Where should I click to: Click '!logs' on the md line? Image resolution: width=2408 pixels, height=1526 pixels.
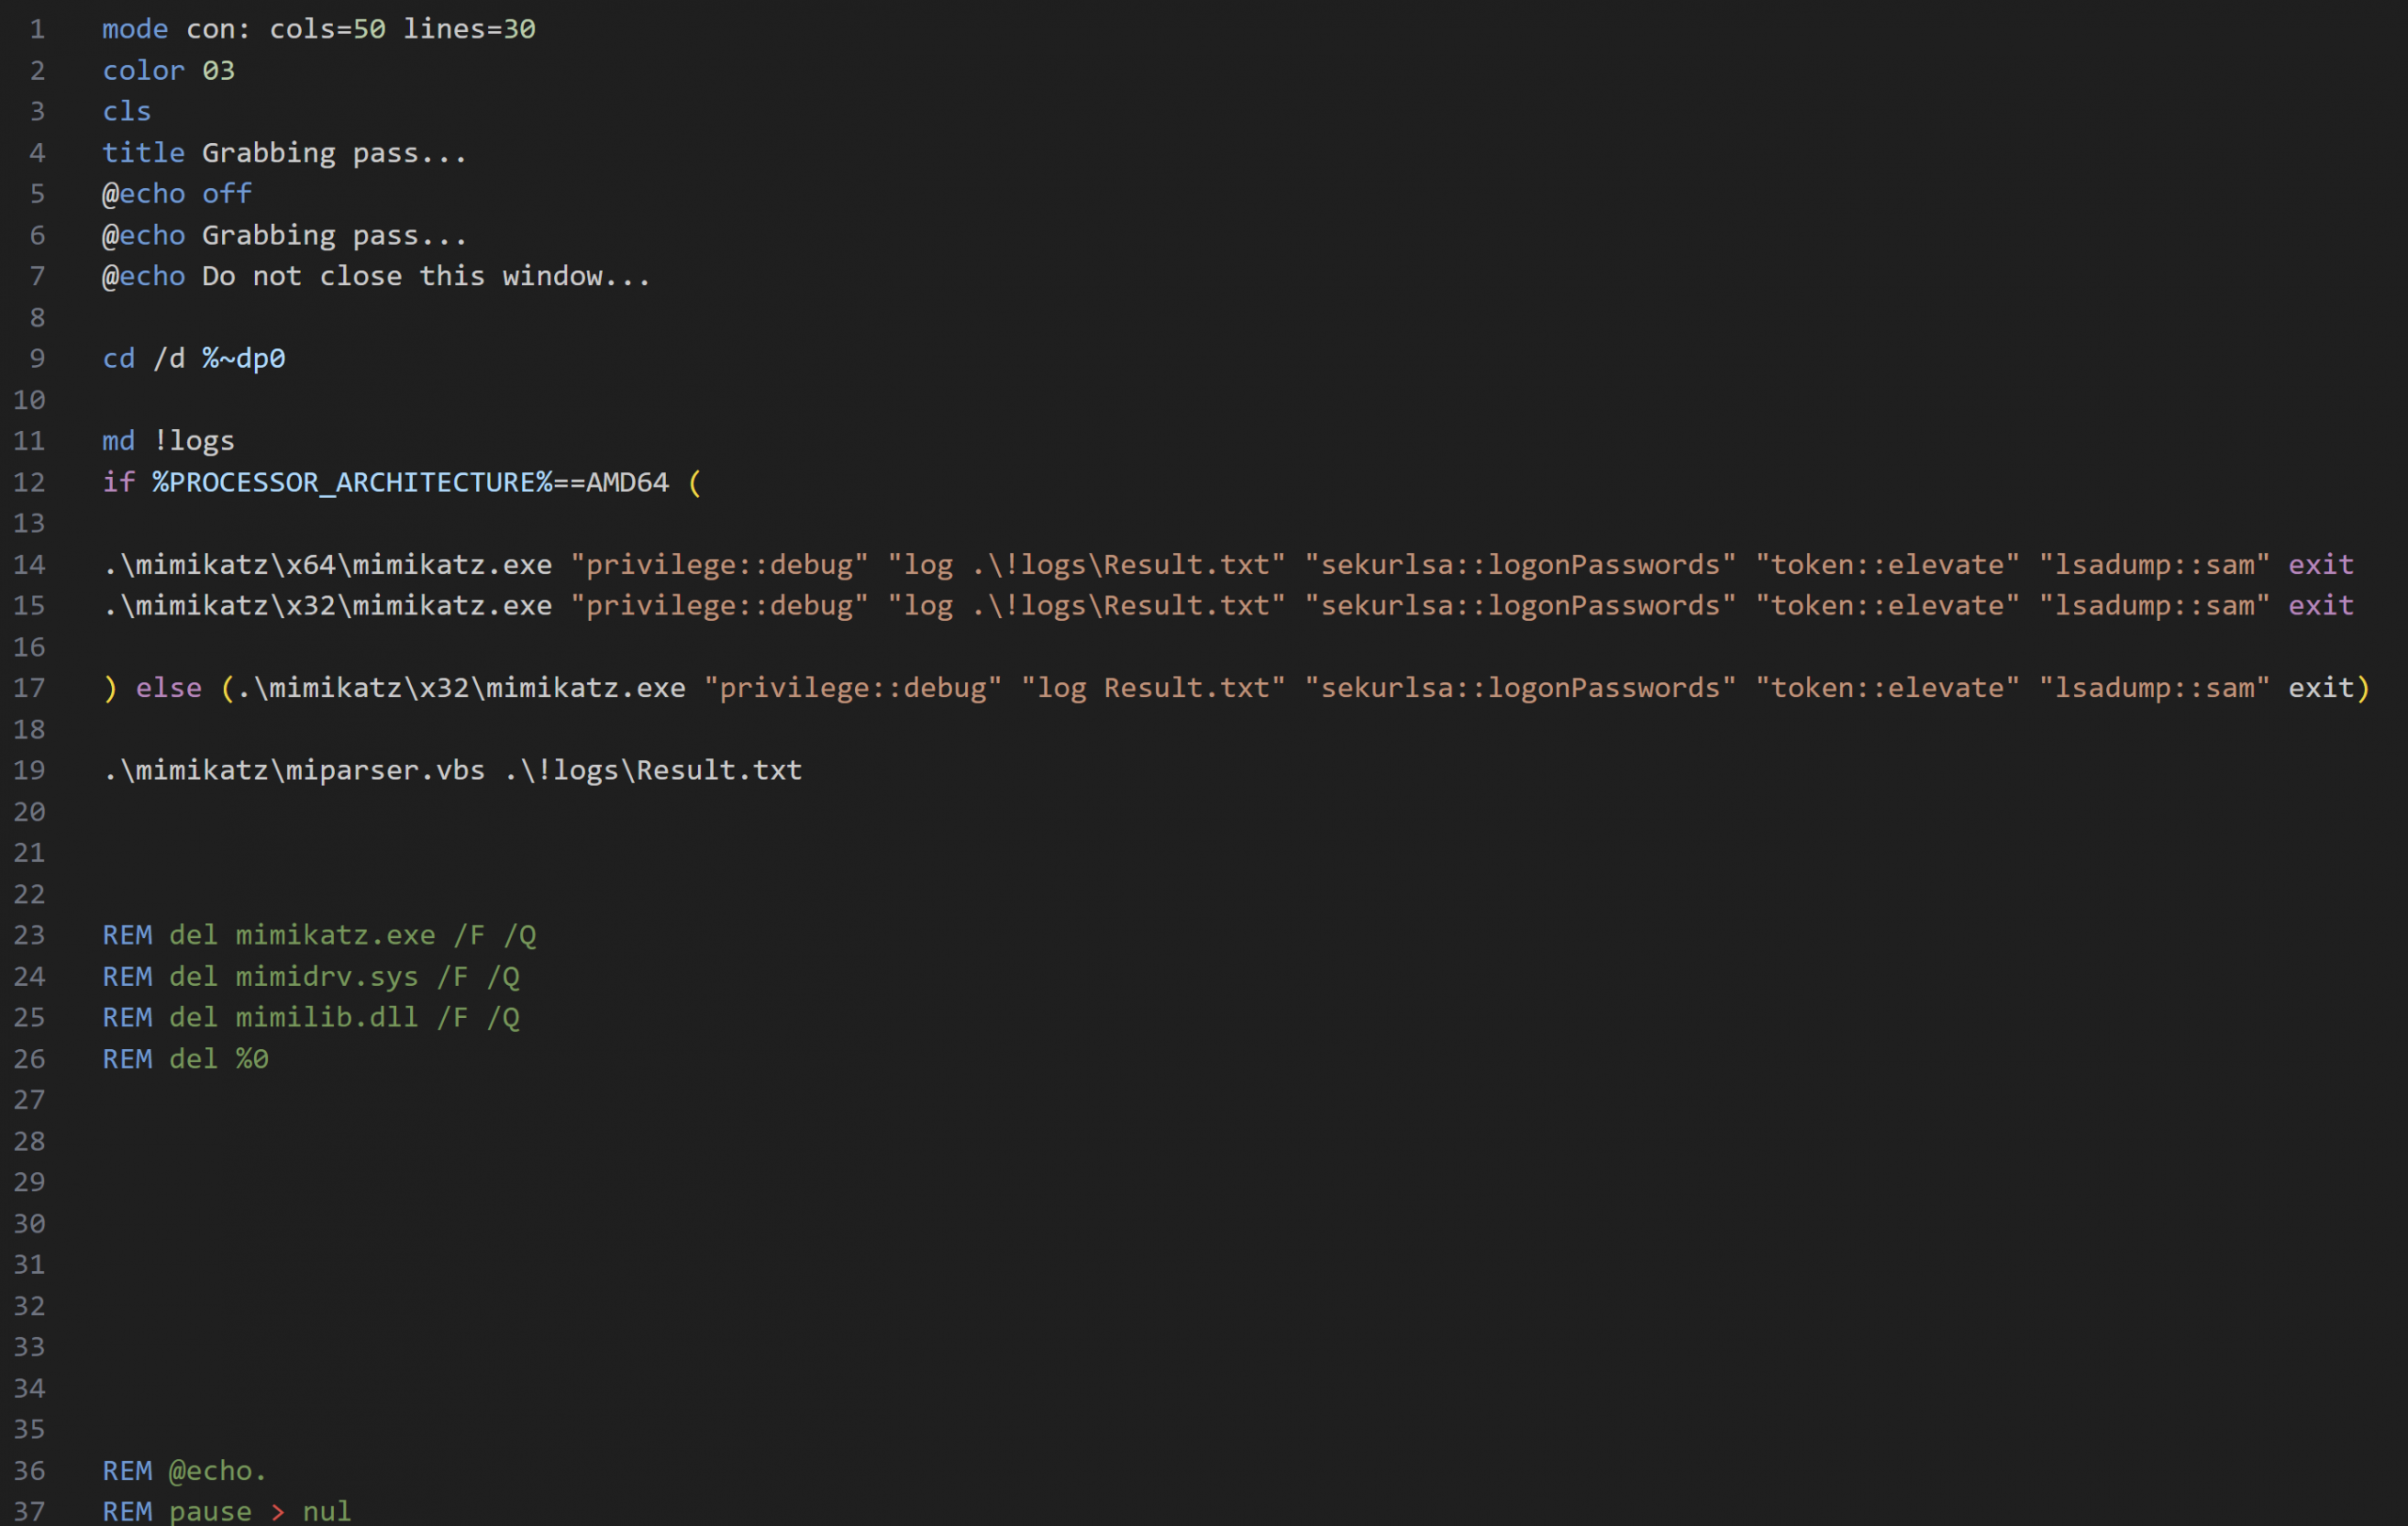pyautogui.click(x=194, y=440)
